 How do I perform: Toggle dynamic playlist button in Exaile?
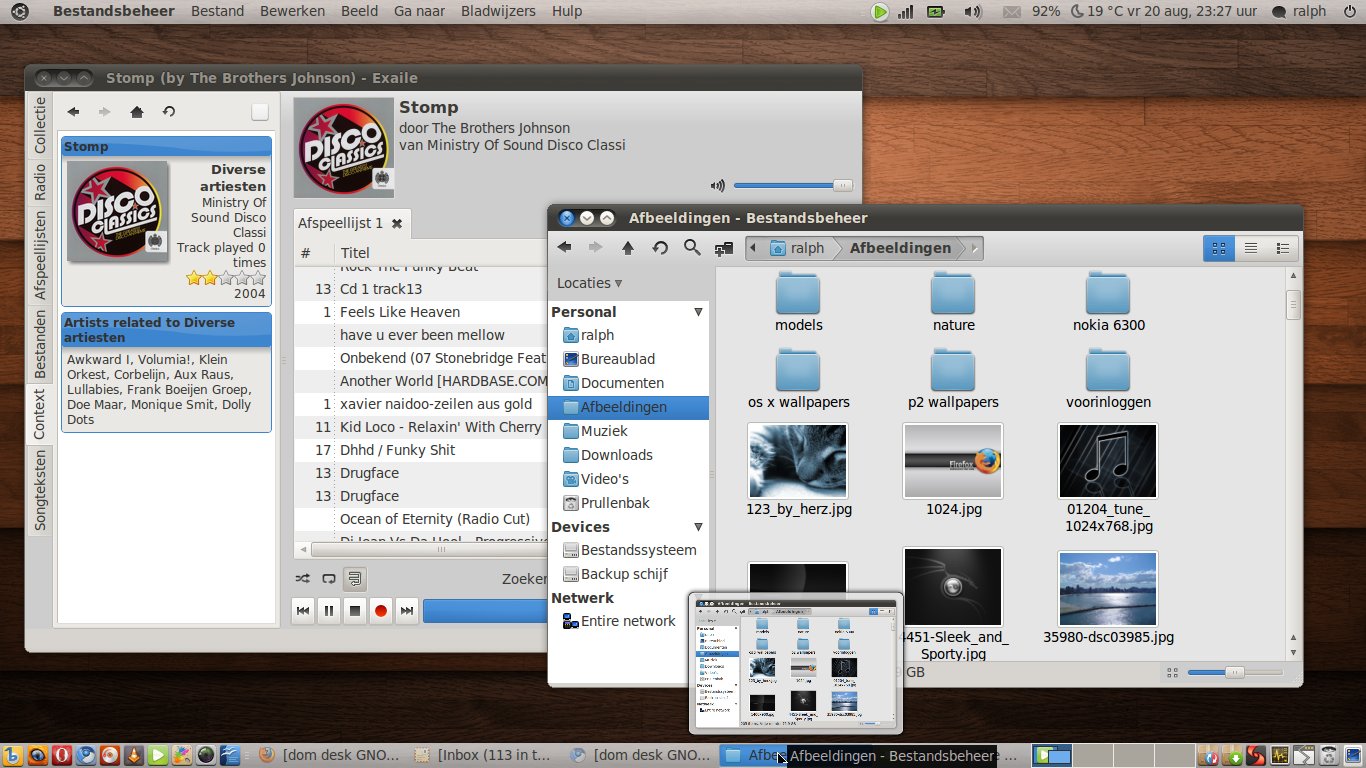pos(355,578)
